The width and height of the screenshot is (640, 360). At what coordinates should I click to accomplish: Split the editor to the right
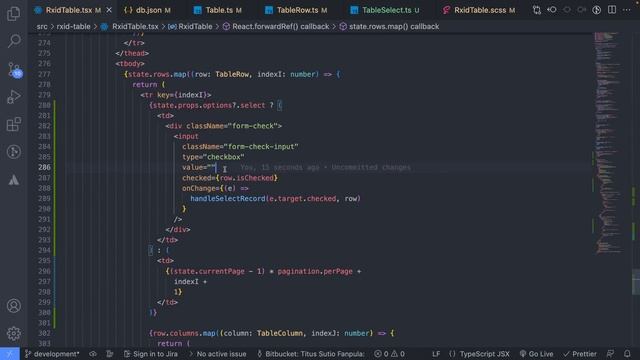coord(612,10)
